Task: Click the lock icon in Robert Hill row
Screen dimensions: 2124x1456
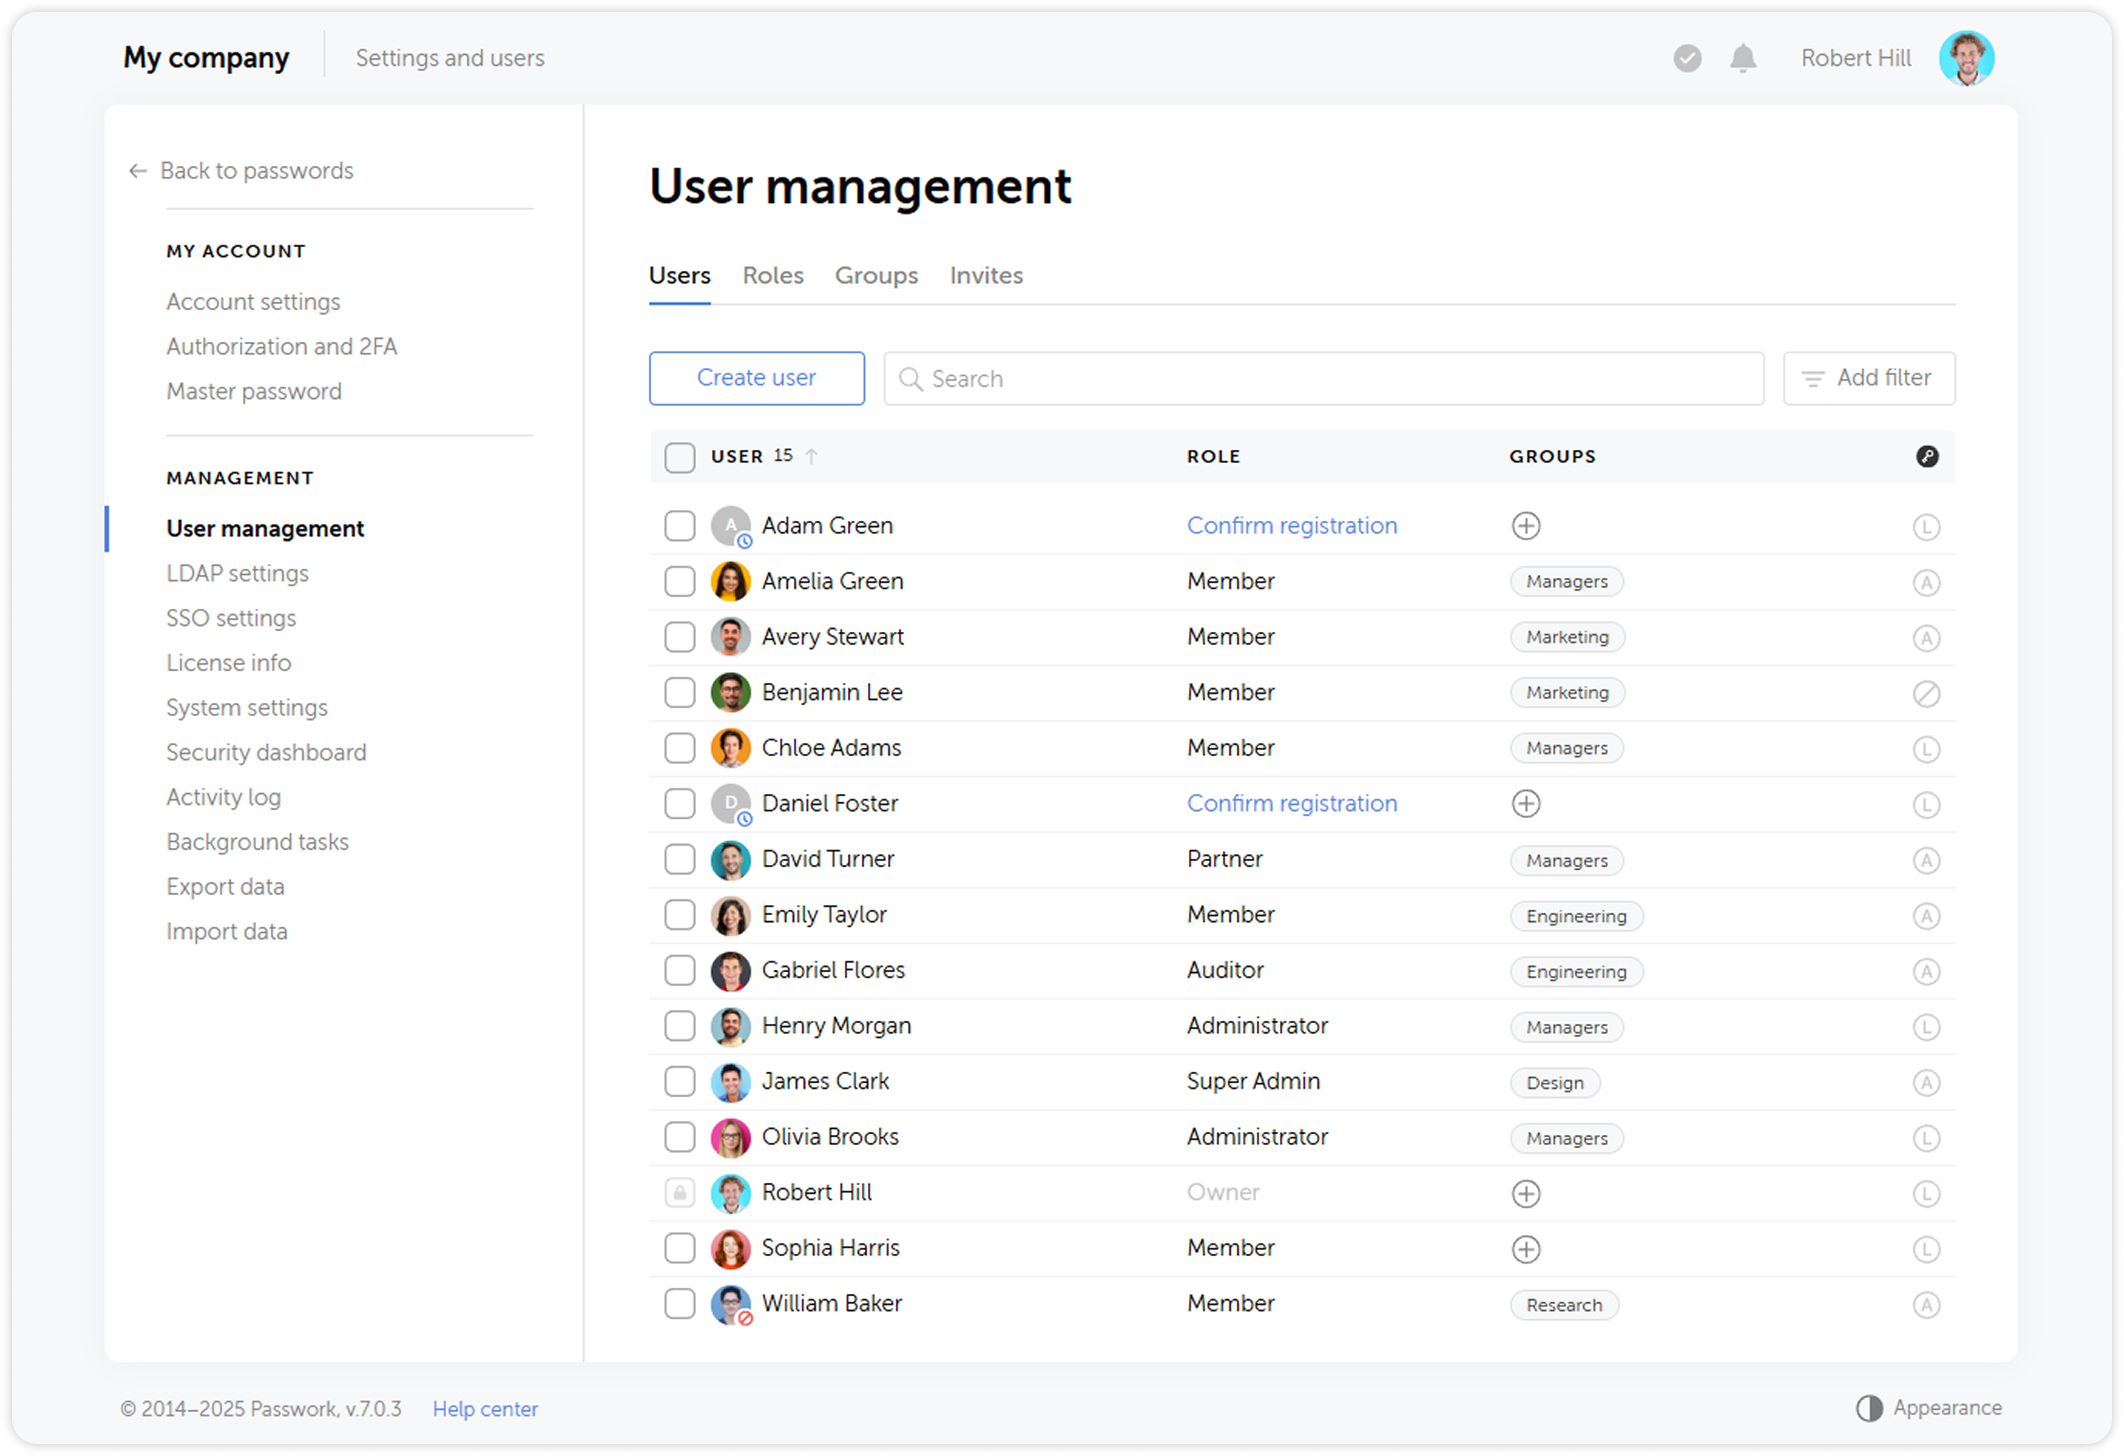Action: pos(680,1192)
